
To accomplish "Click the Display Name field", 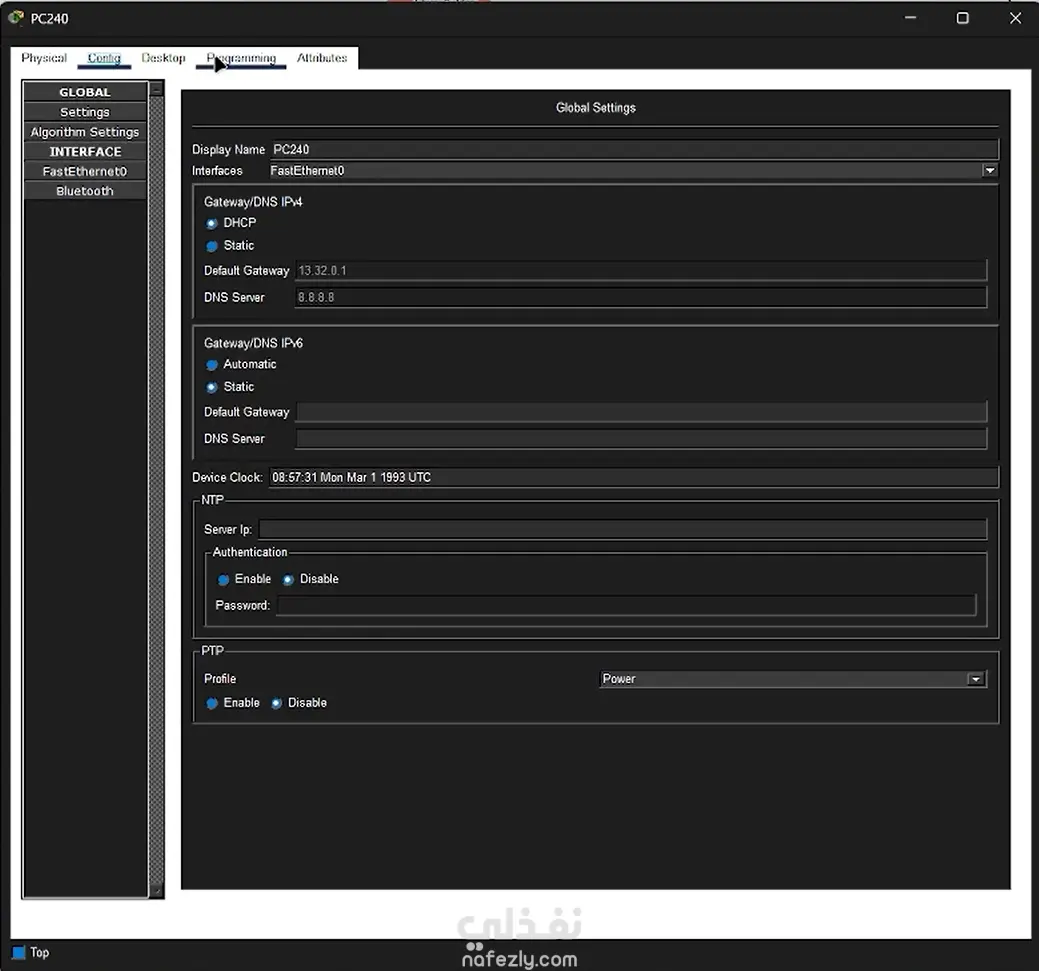I will point(634,149).
